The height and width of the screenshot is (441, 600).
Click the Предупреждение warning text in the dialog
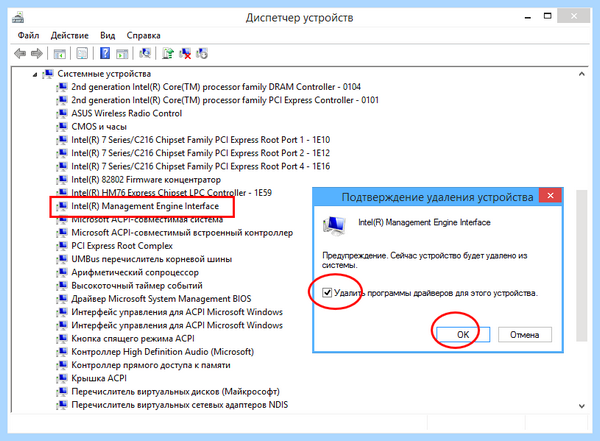[x=425, y=260]
